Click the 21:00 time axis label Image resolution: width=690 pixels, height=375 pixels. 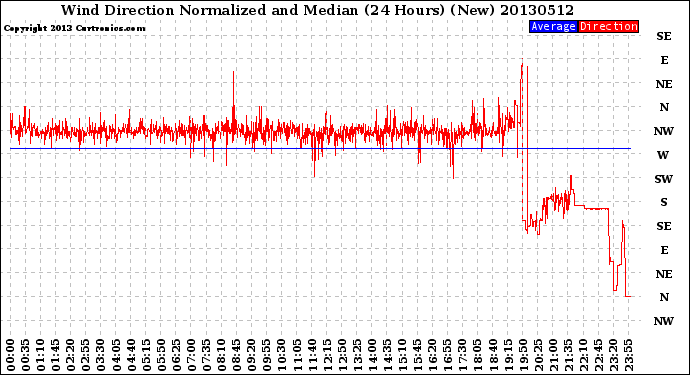coord(554,355)
